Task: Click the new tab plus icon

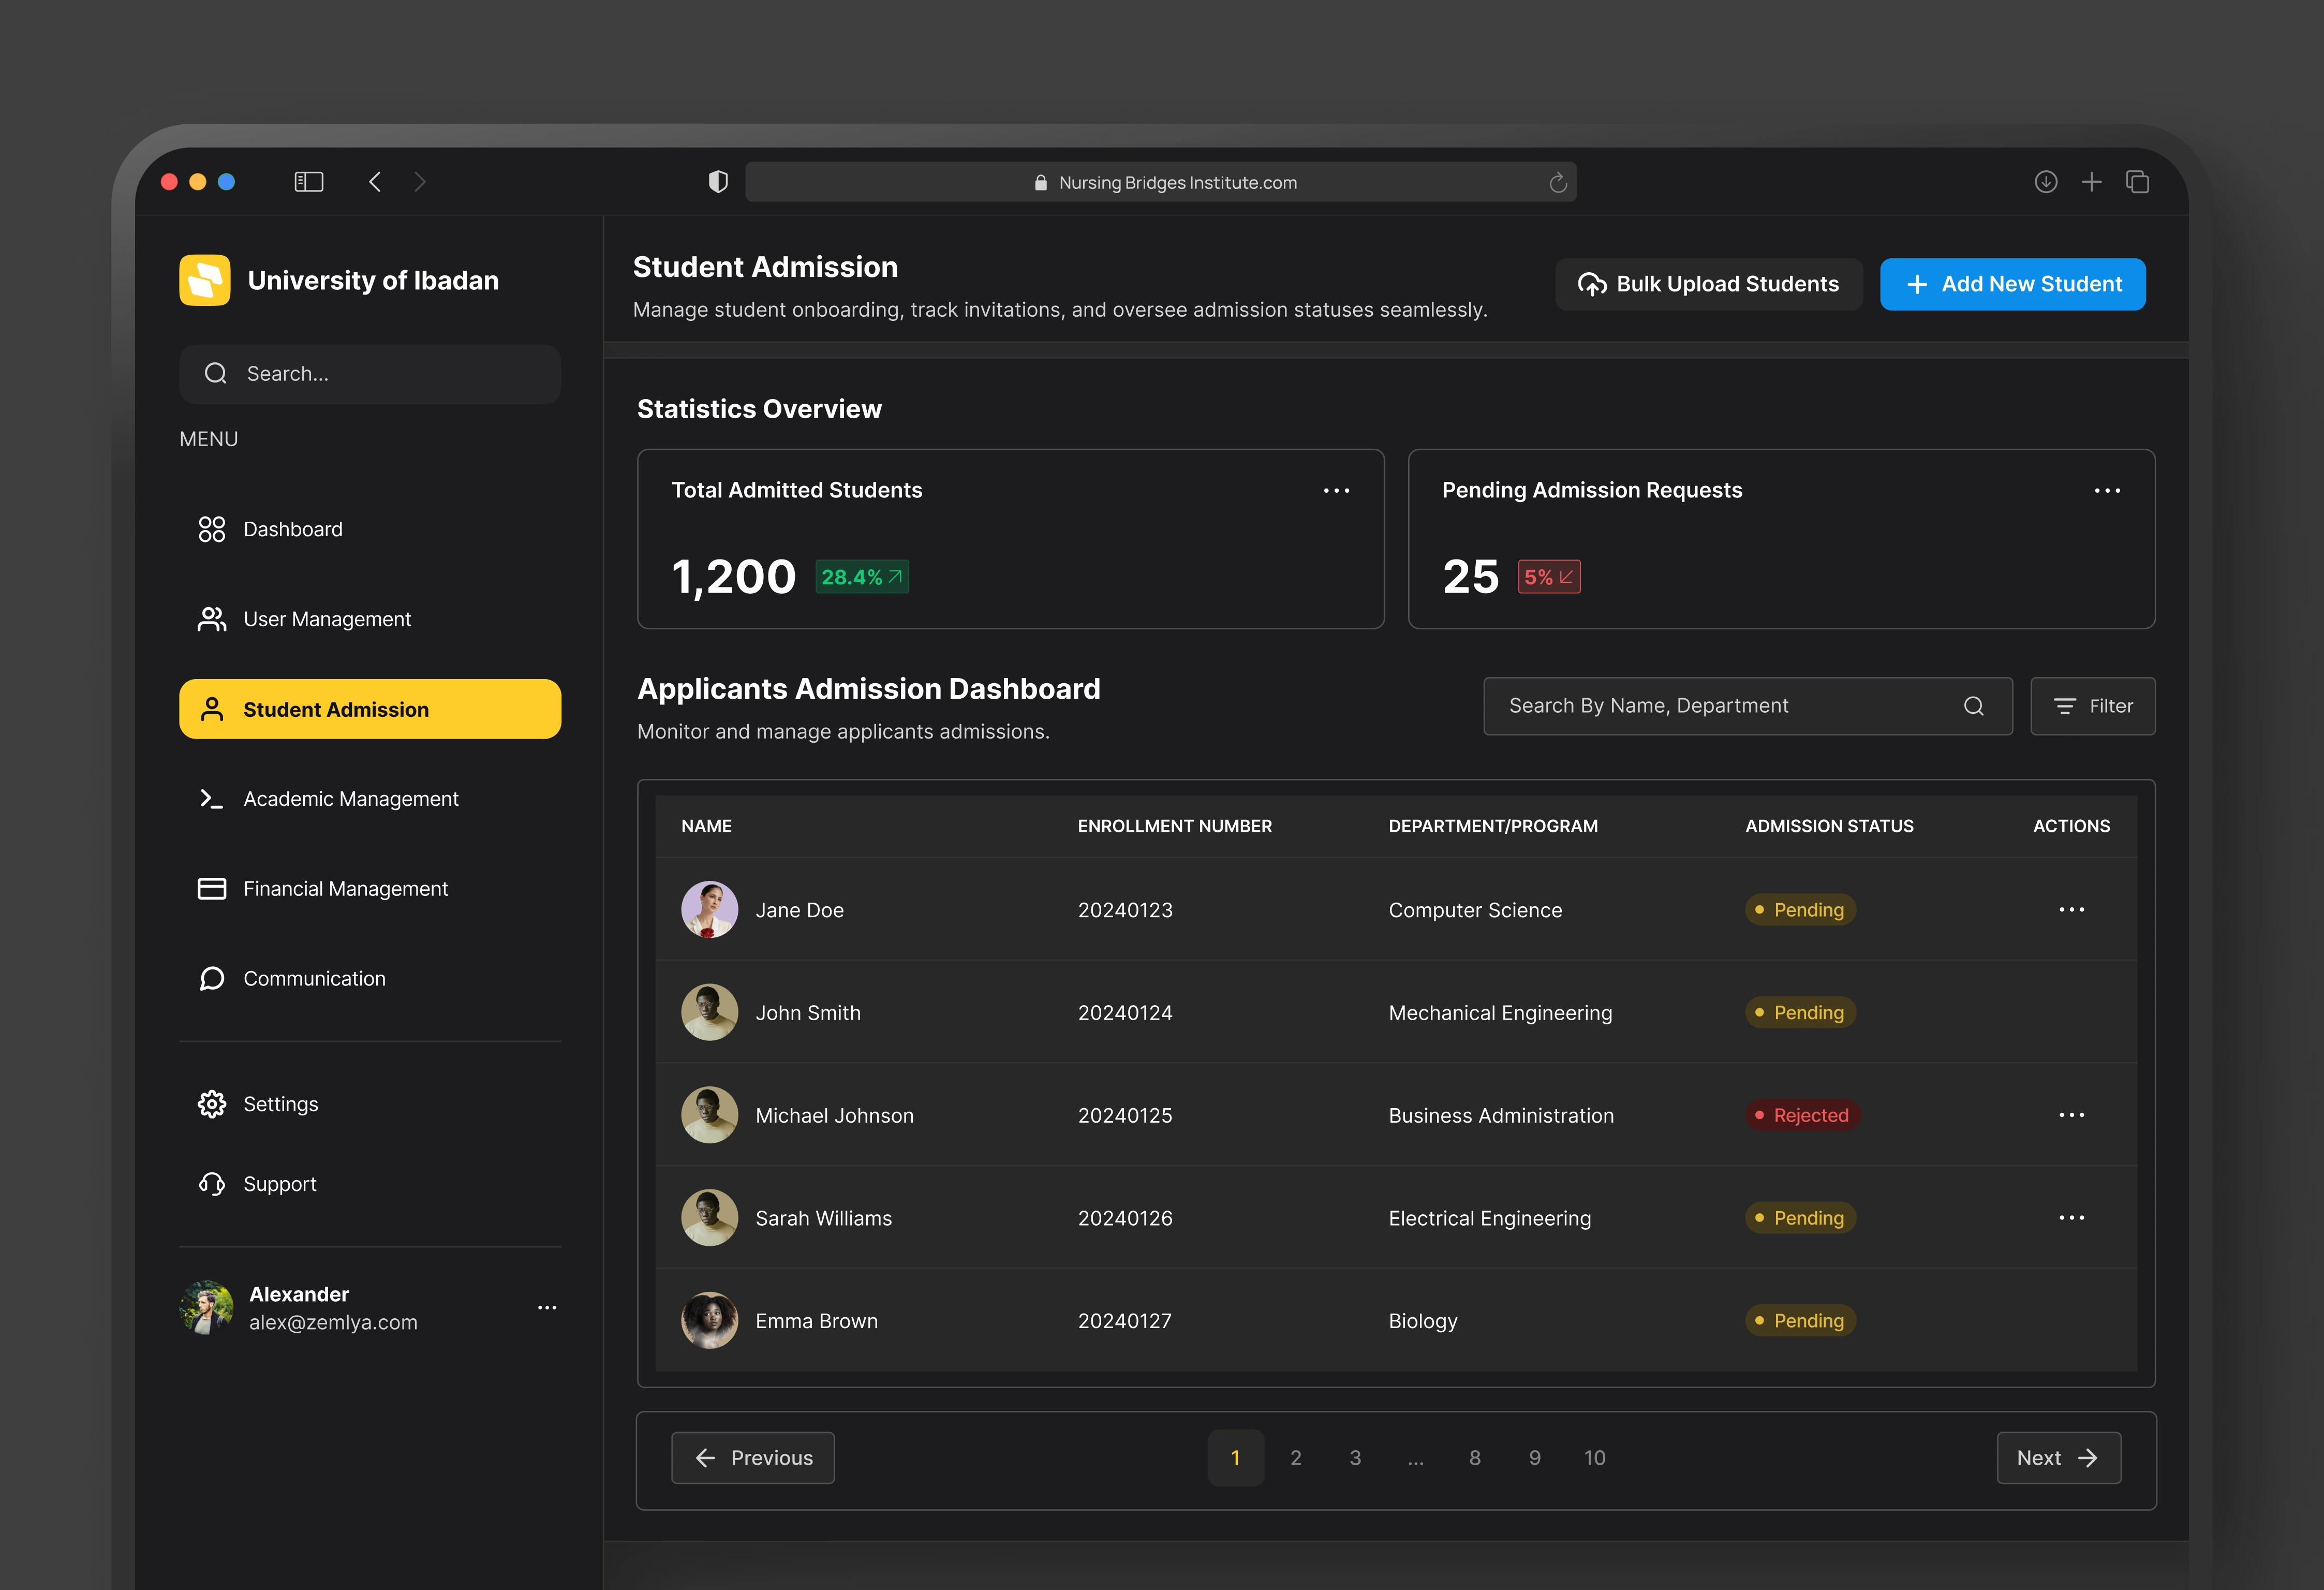Action: click(2091, 182)
